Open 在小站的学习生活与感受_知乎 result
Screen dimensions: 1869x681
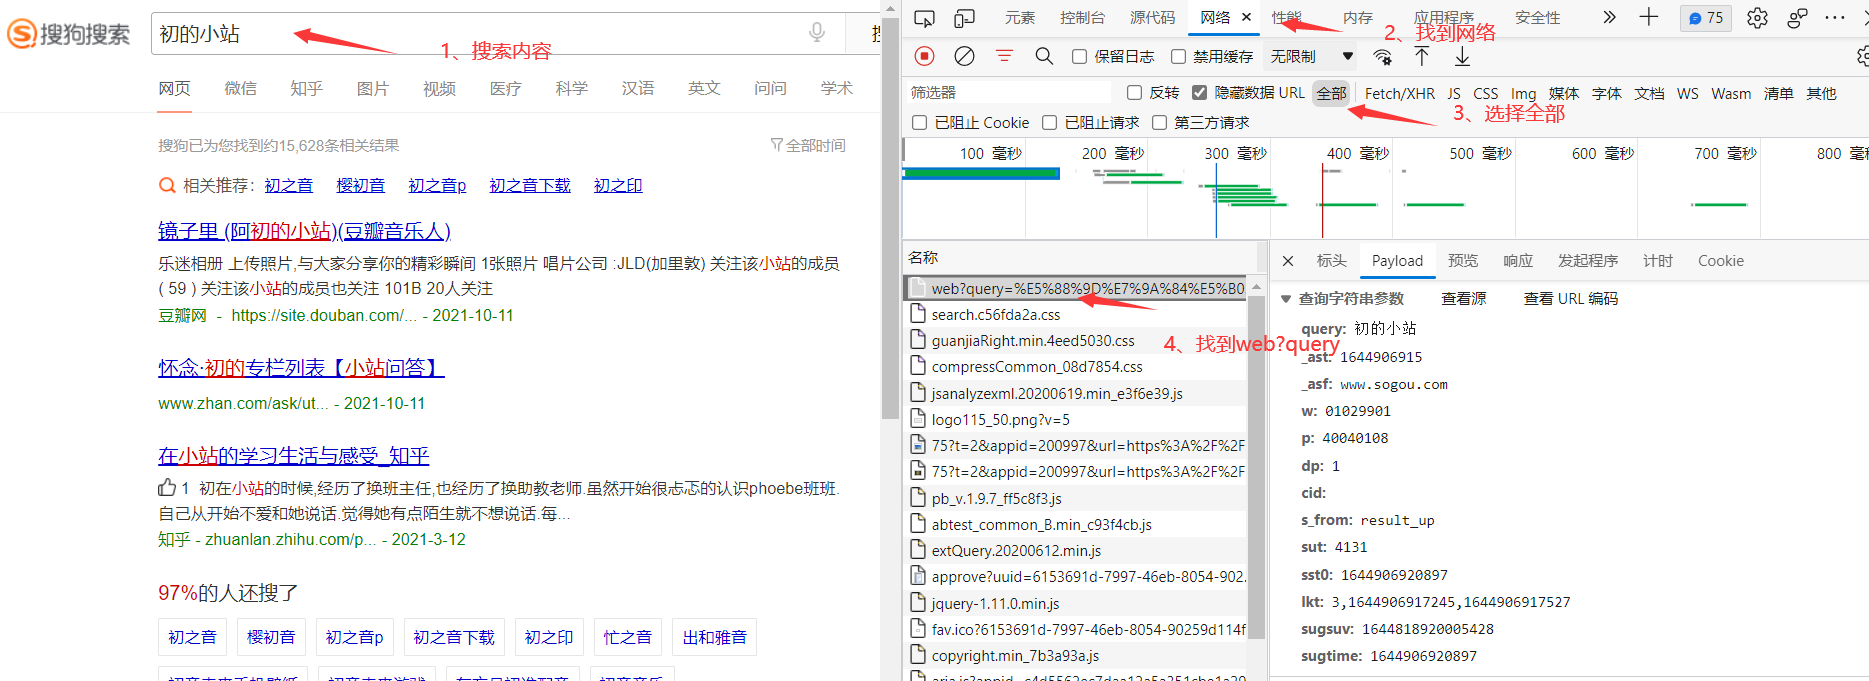point(293,456)
